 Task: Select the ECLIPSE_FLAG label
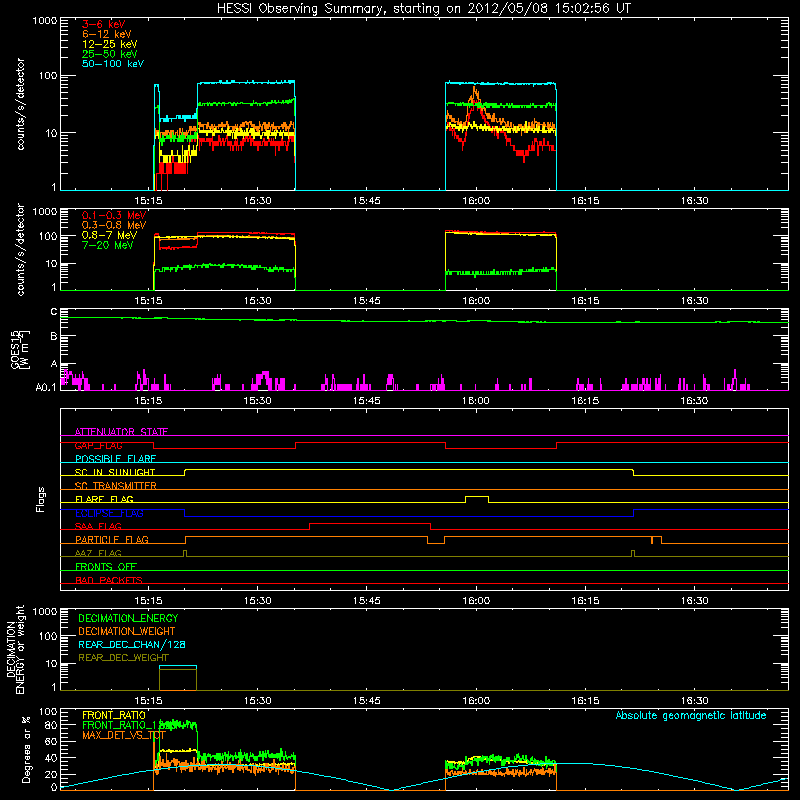(x=109, y=513)
